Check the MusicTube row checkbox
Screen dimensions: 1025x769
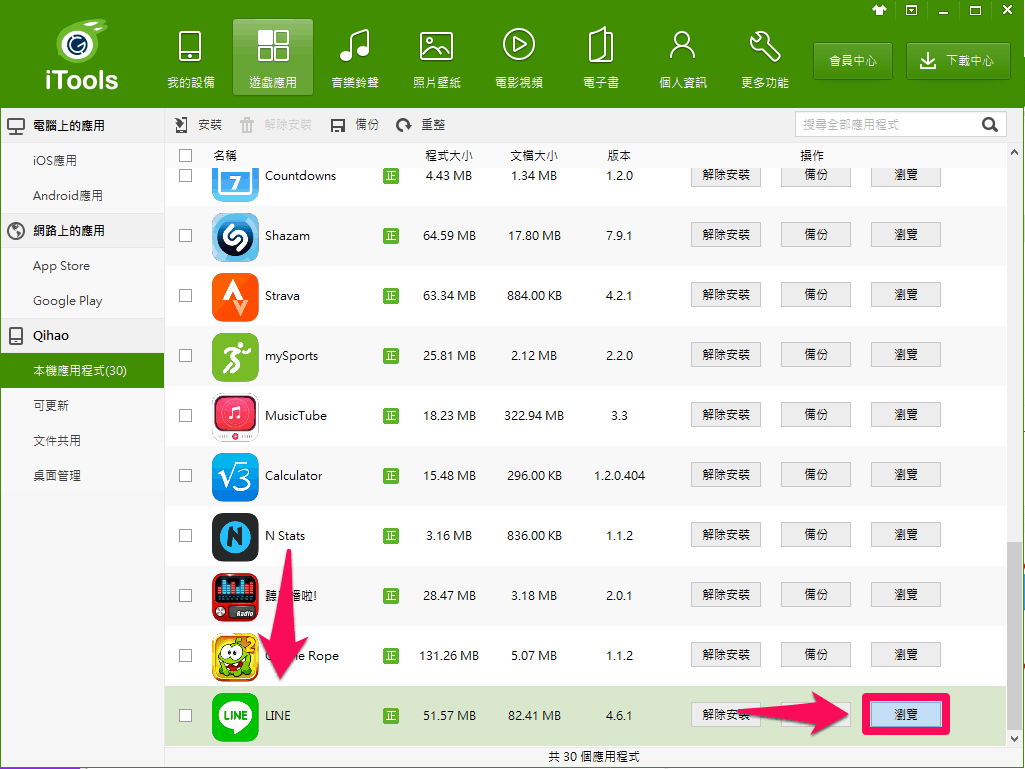click(x=186, y=416)
